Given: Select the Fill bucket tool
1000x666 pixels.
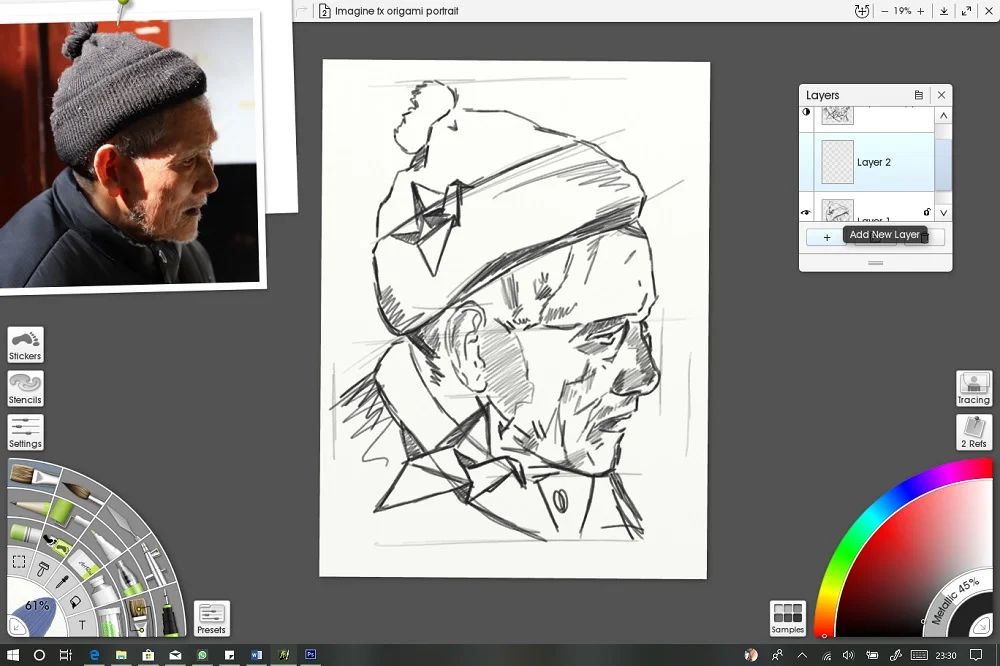Looking at the screenshot, I should (x=75, y=601).
